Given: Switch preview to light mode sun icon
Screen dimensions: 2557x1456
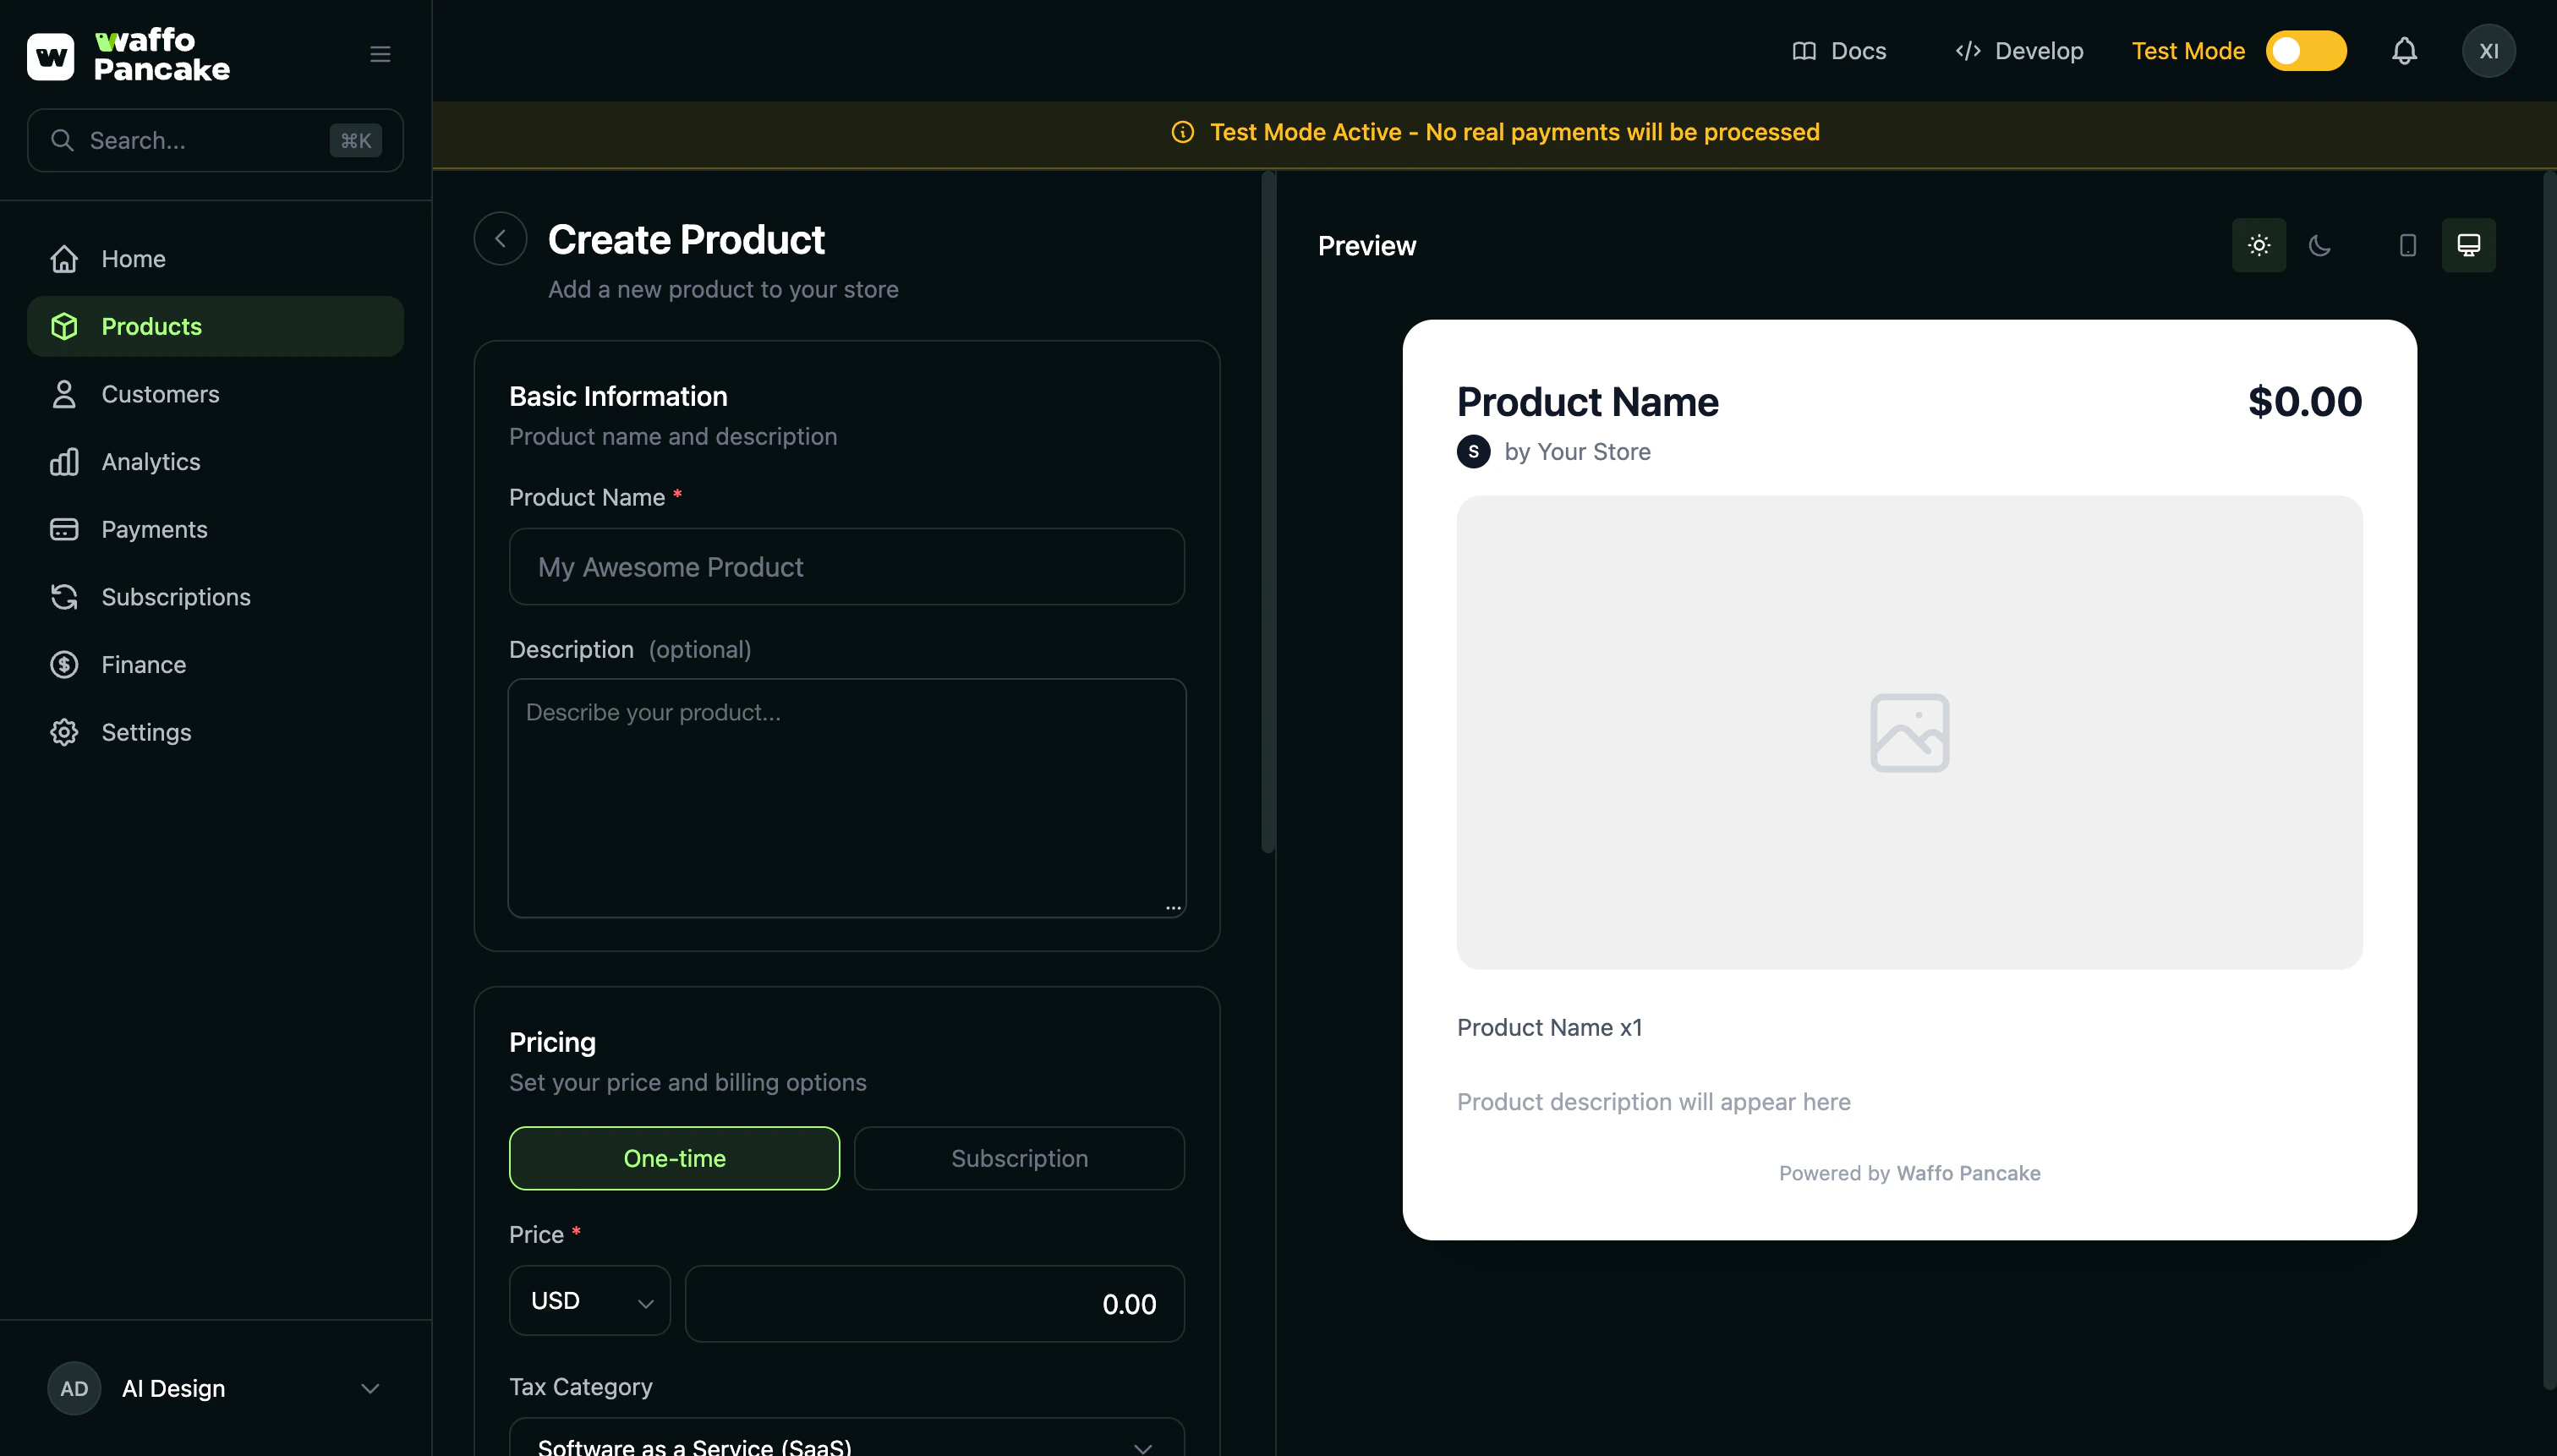Looking at the screenshot, I should point(2258,244).
